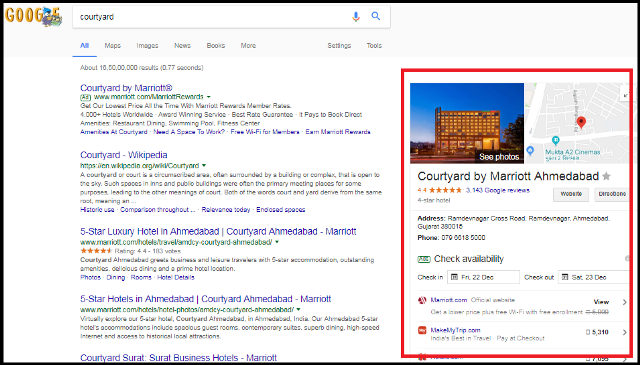Open 5-Star Luxury Hotel in Ahmedabad result
The image size is (640, 365).
218,232
